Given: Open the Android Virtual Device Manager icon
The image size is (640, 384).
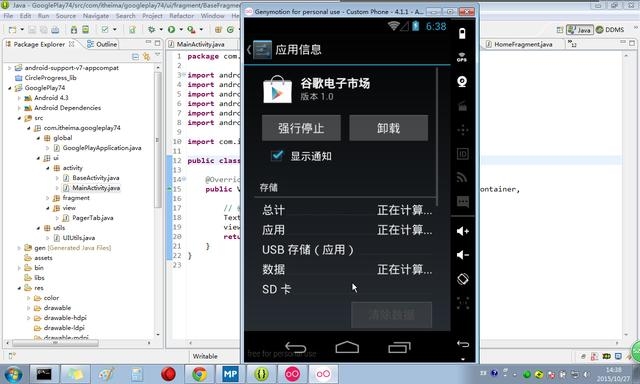Looking at the screenshot, I should point(85,29).
